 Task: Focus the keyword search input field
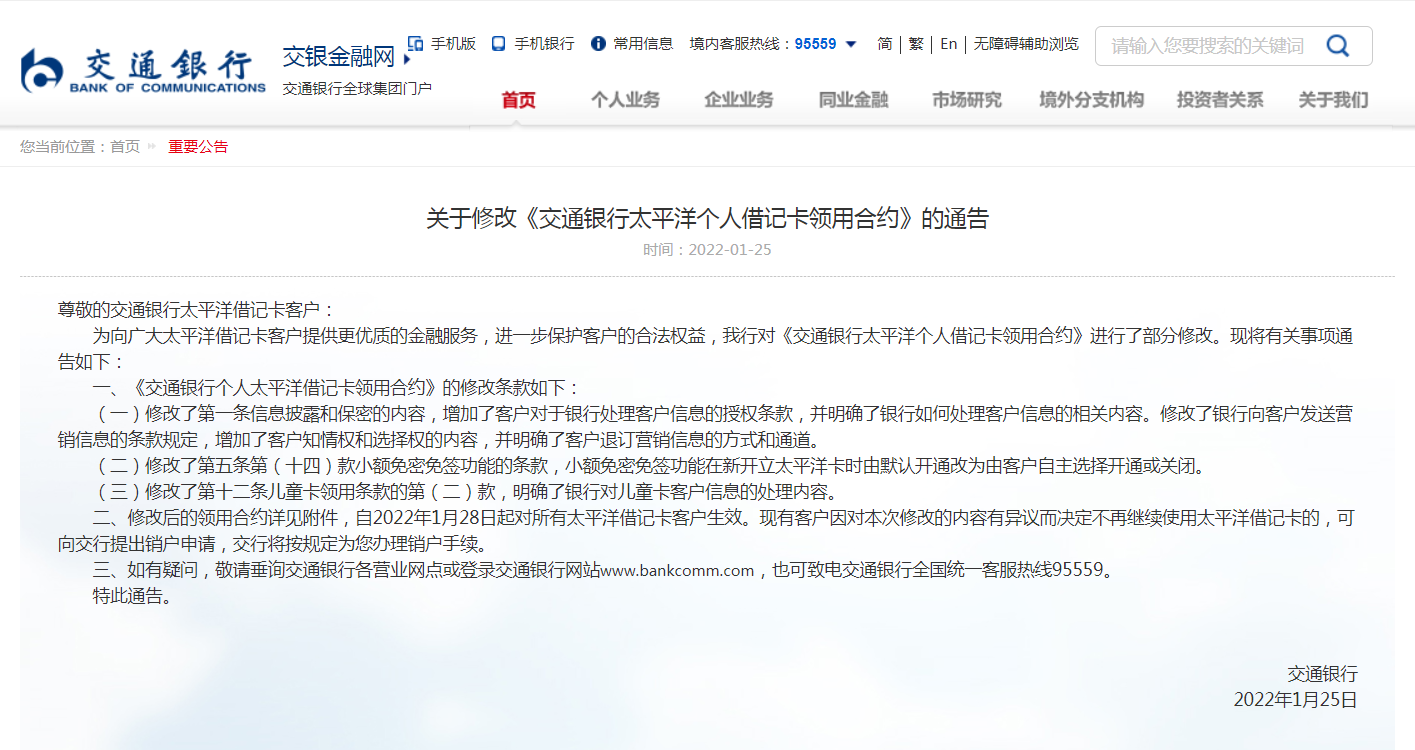point(1210,46)
